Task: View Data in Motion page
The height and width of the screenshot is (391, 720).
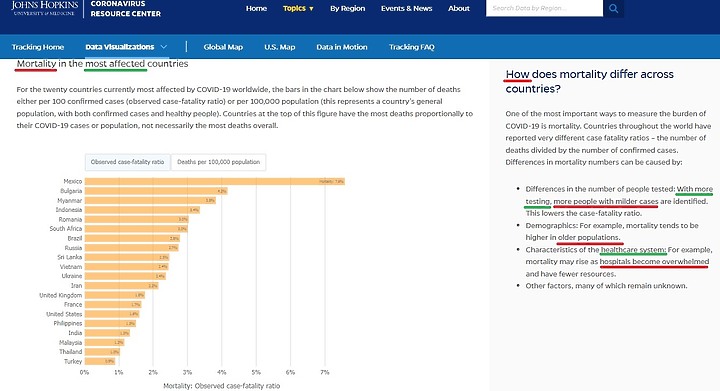Action: pyautogui.click(x=342, y=47)
